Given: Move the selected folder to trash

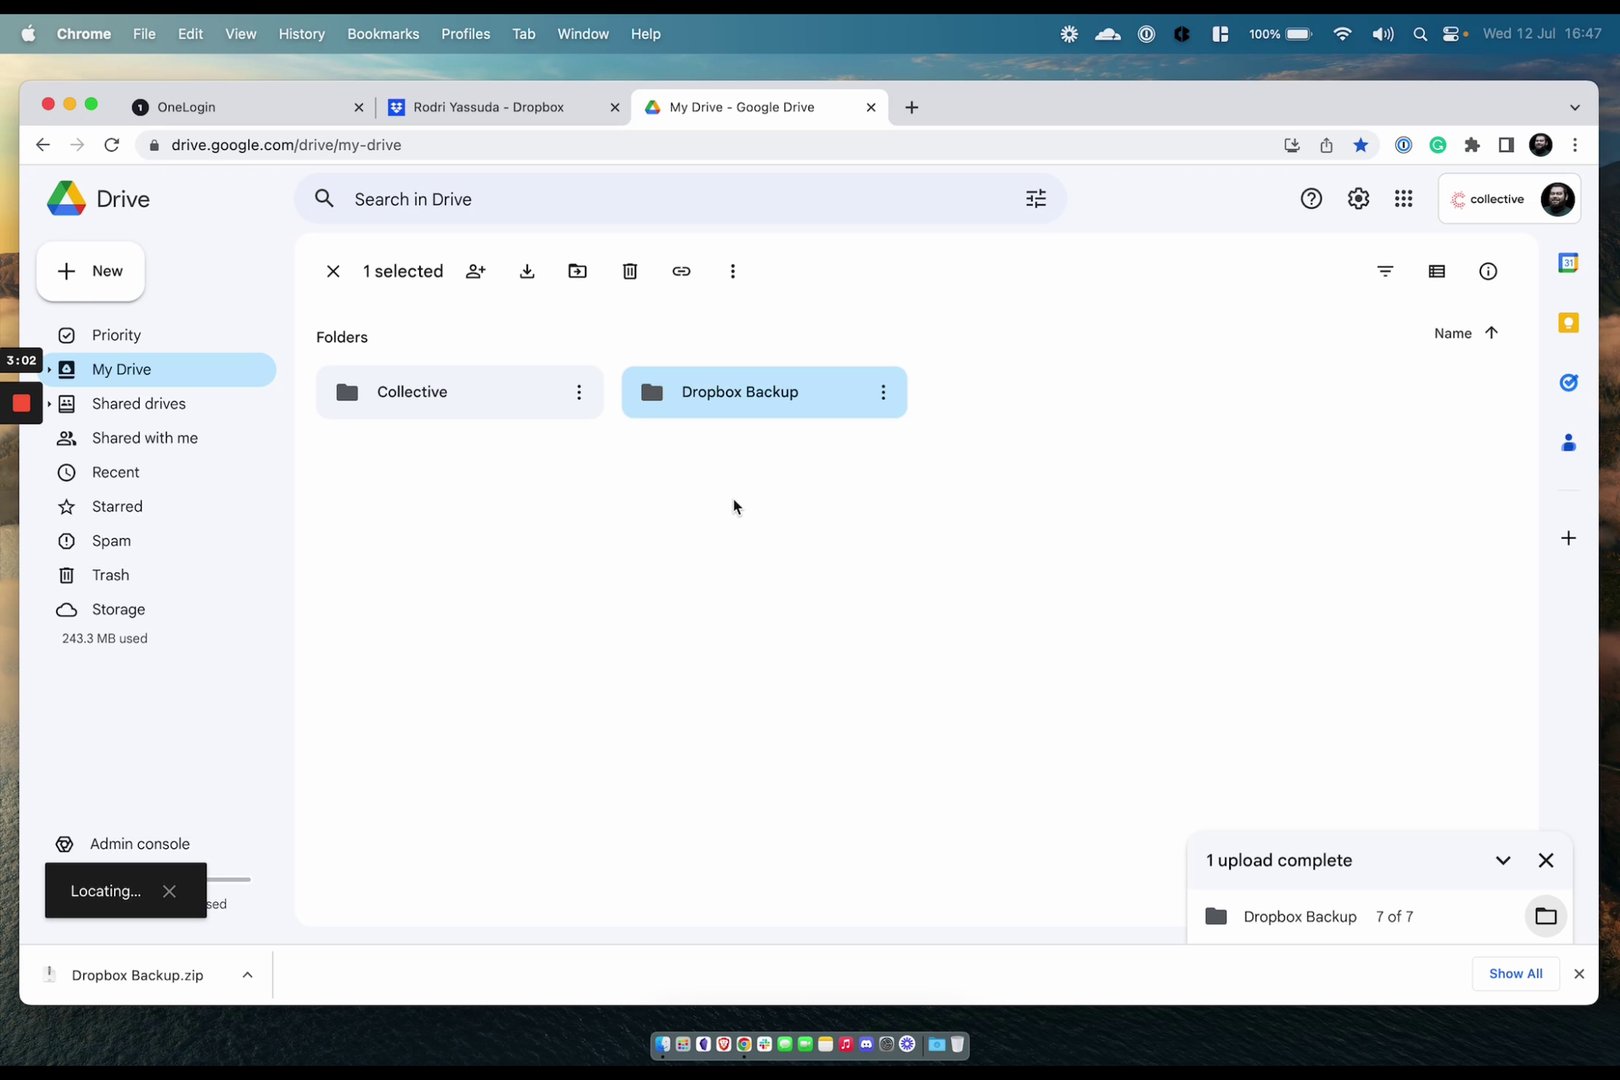Looking at the screenshot, I should 630,271.
